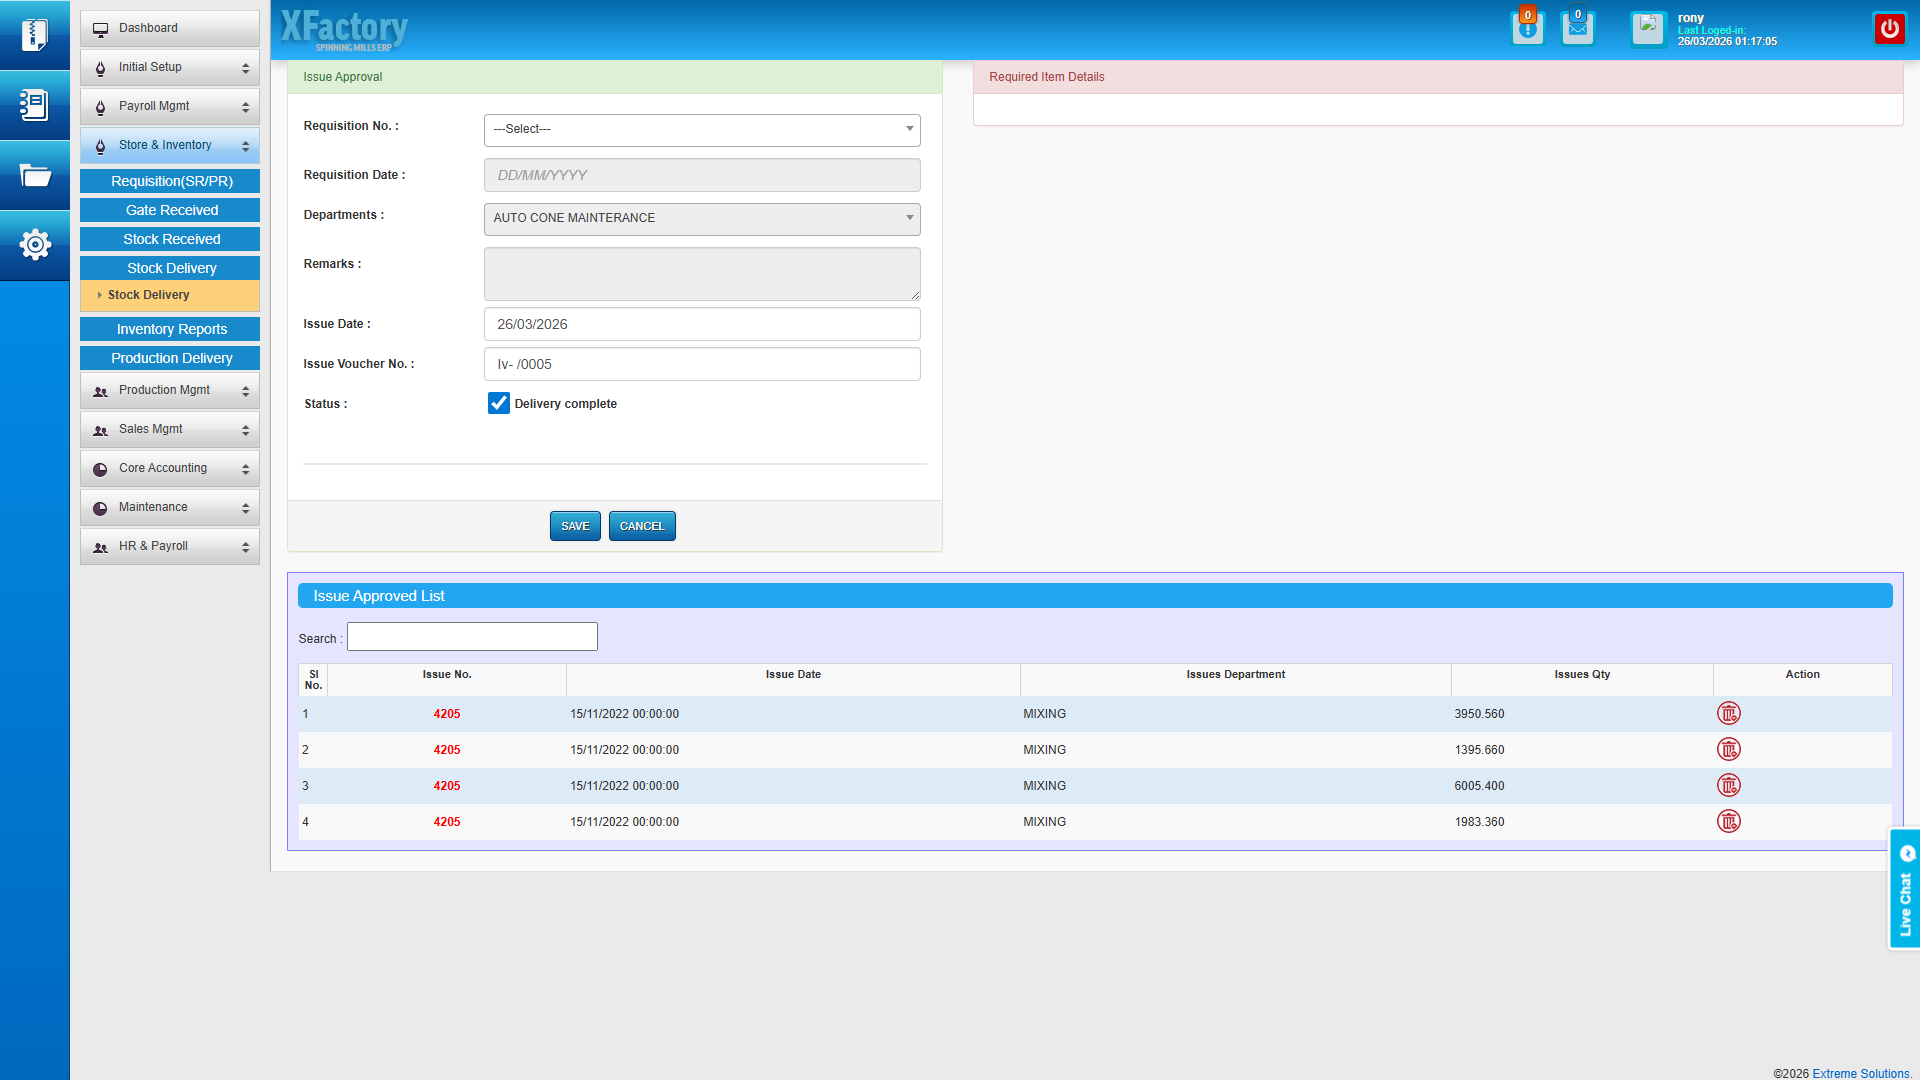The height and width of the screenshot is (1080, 1920).
Task: Open the folder icon in left sidebar
Action: (35, 175)
